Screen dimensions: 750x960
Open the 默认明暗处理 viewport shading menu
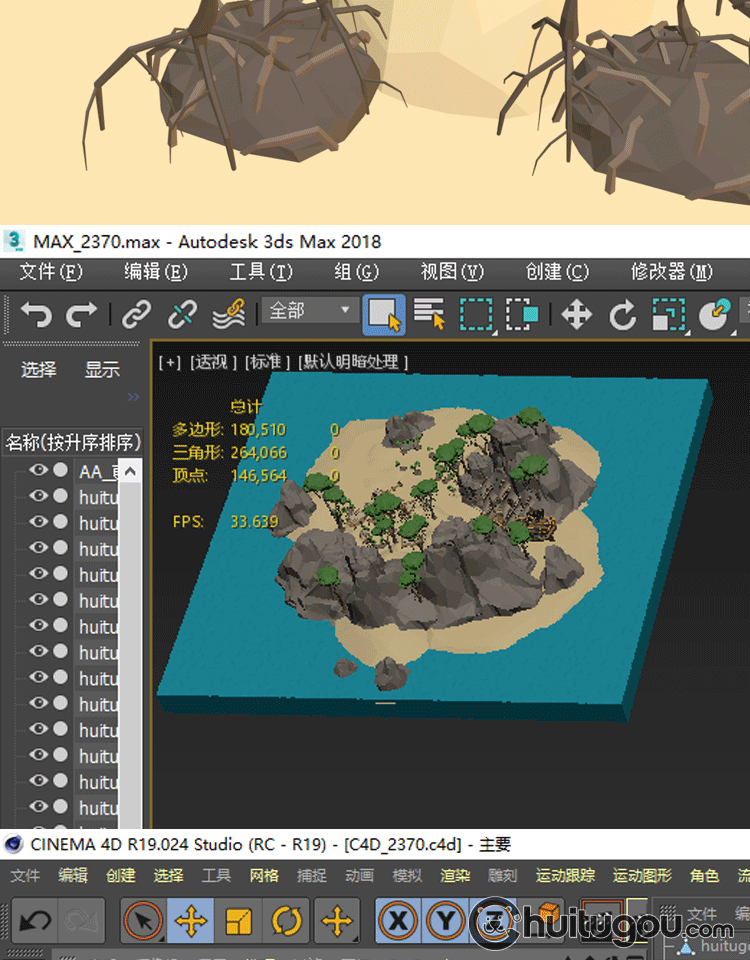tap(353, 362)
